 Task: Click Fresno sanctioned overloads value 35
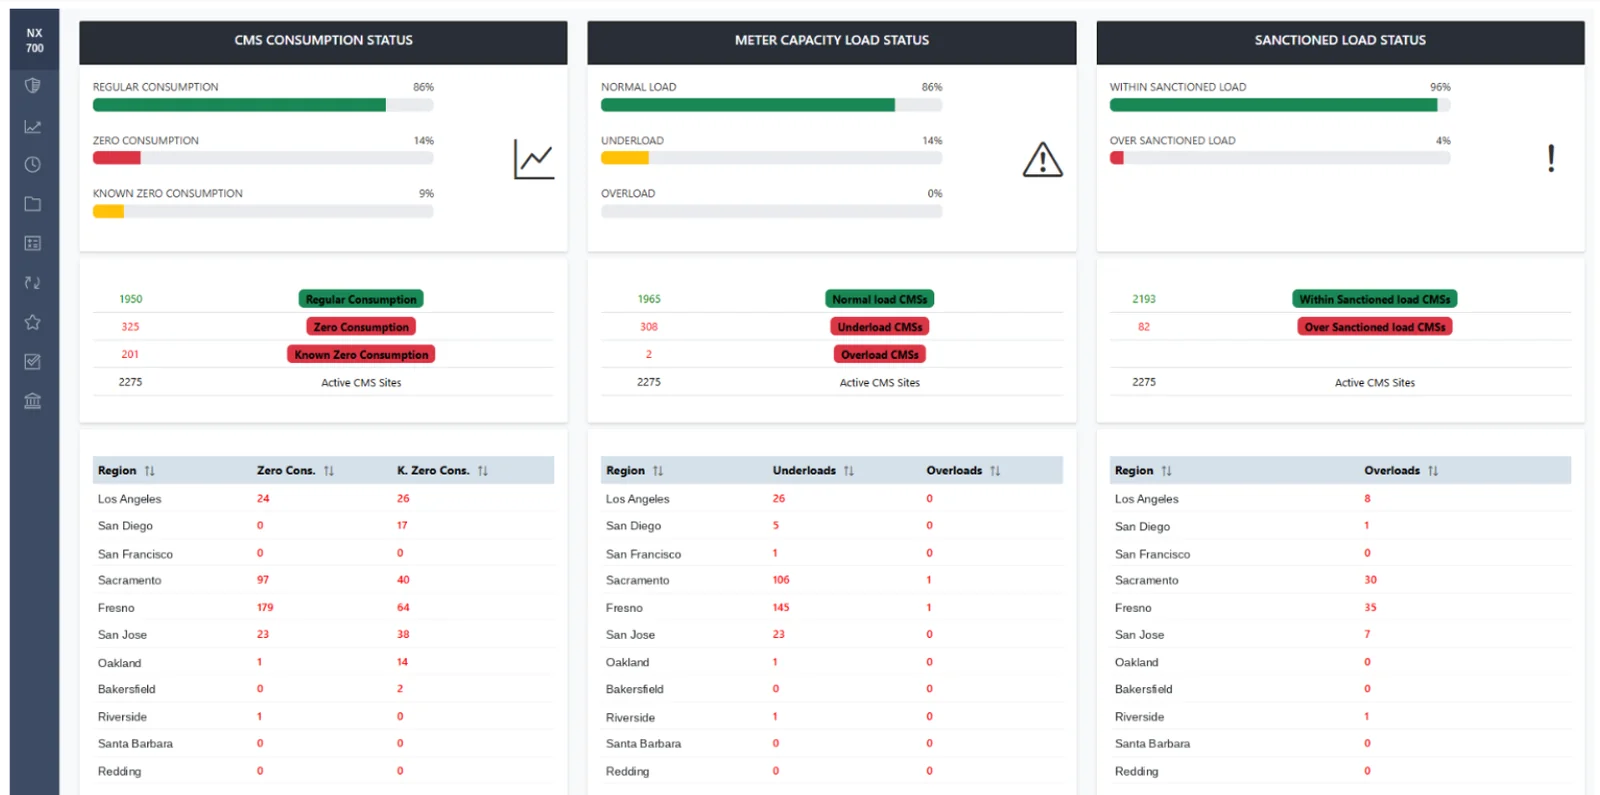click(x=1370, y=607)
